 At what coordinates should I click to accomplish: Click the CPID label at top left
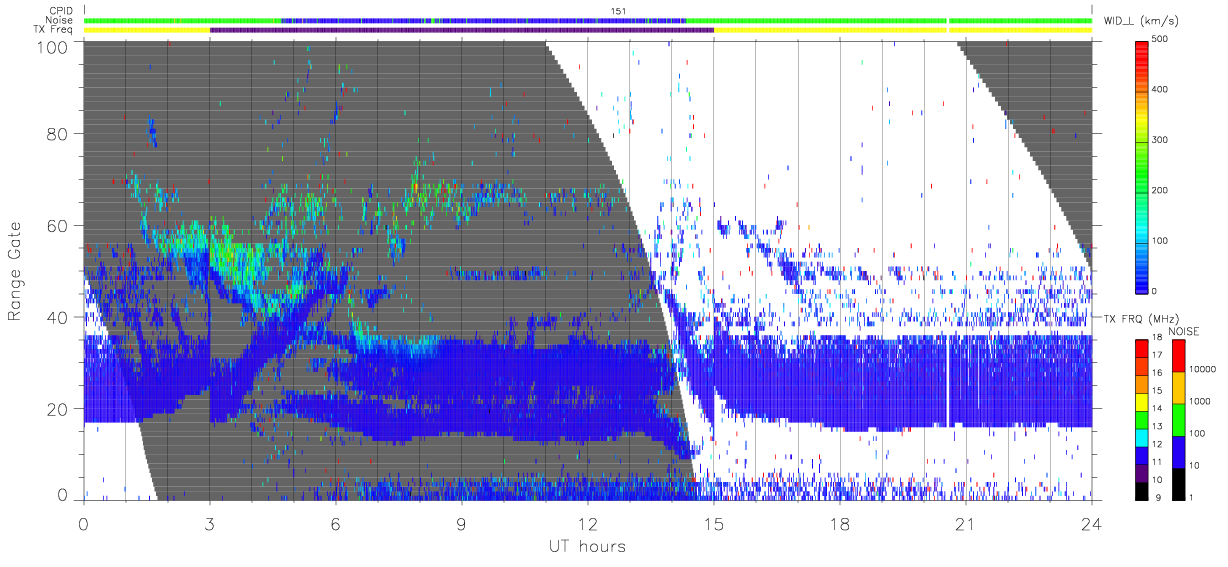click(x=61, y=11)
